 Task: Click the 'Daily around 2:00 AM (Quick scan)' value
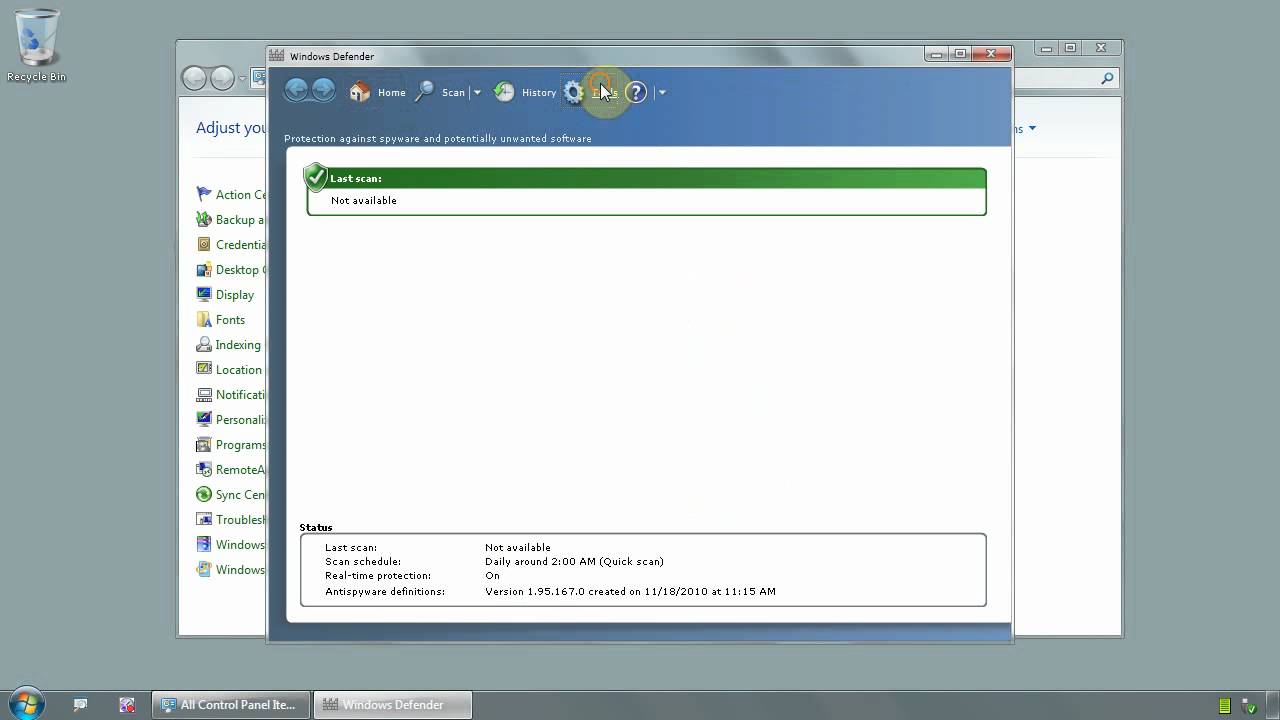pyautogui.click(x=574, y=562)
